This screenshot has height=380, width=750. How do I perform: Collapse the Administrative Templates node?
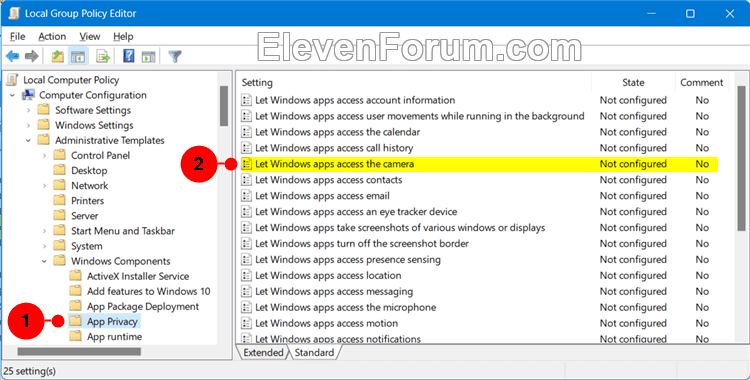(x=28, y=141)
